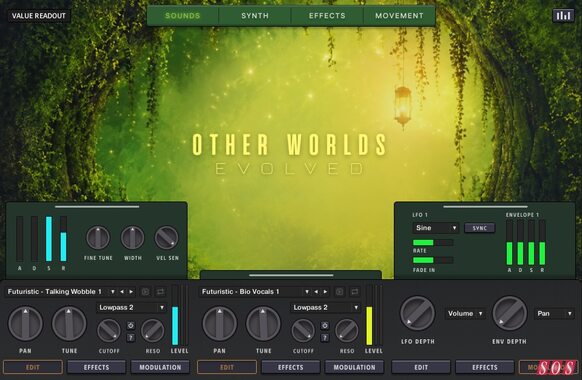This screenshot has height=380, width=582.
Task: Adjust the yellow LEVEL slider of Bio Vocals
Action: tap(369, 315)
